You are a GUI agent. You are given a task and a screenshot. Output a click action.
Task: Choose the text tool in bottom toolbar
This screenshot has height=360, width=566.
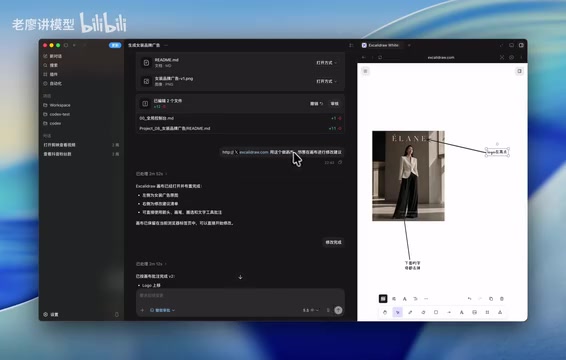pyautogui.click(x=462, y=312)
